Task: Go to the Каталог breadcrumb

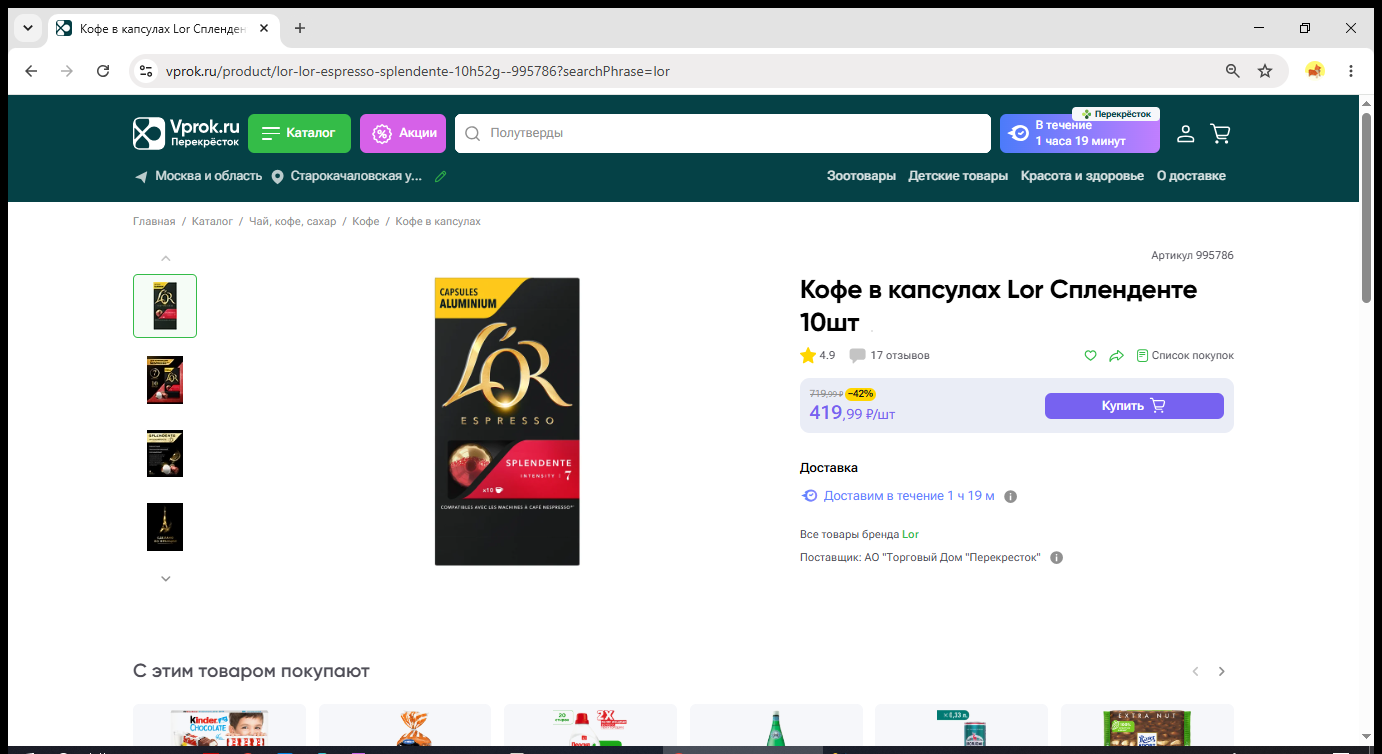Action: point(212,221)
